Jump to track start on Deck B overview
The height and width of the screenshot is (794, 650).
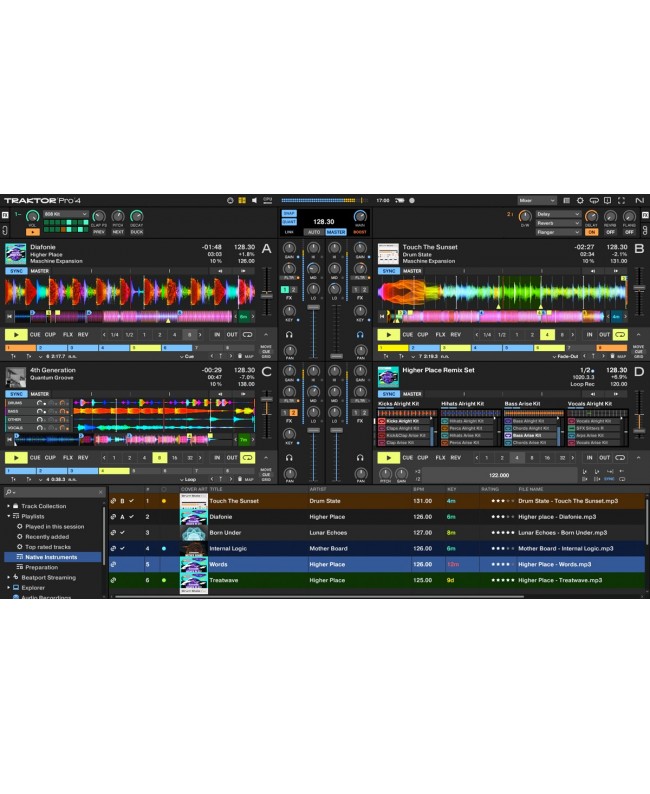pyautogui.click(x=382, y=316)
